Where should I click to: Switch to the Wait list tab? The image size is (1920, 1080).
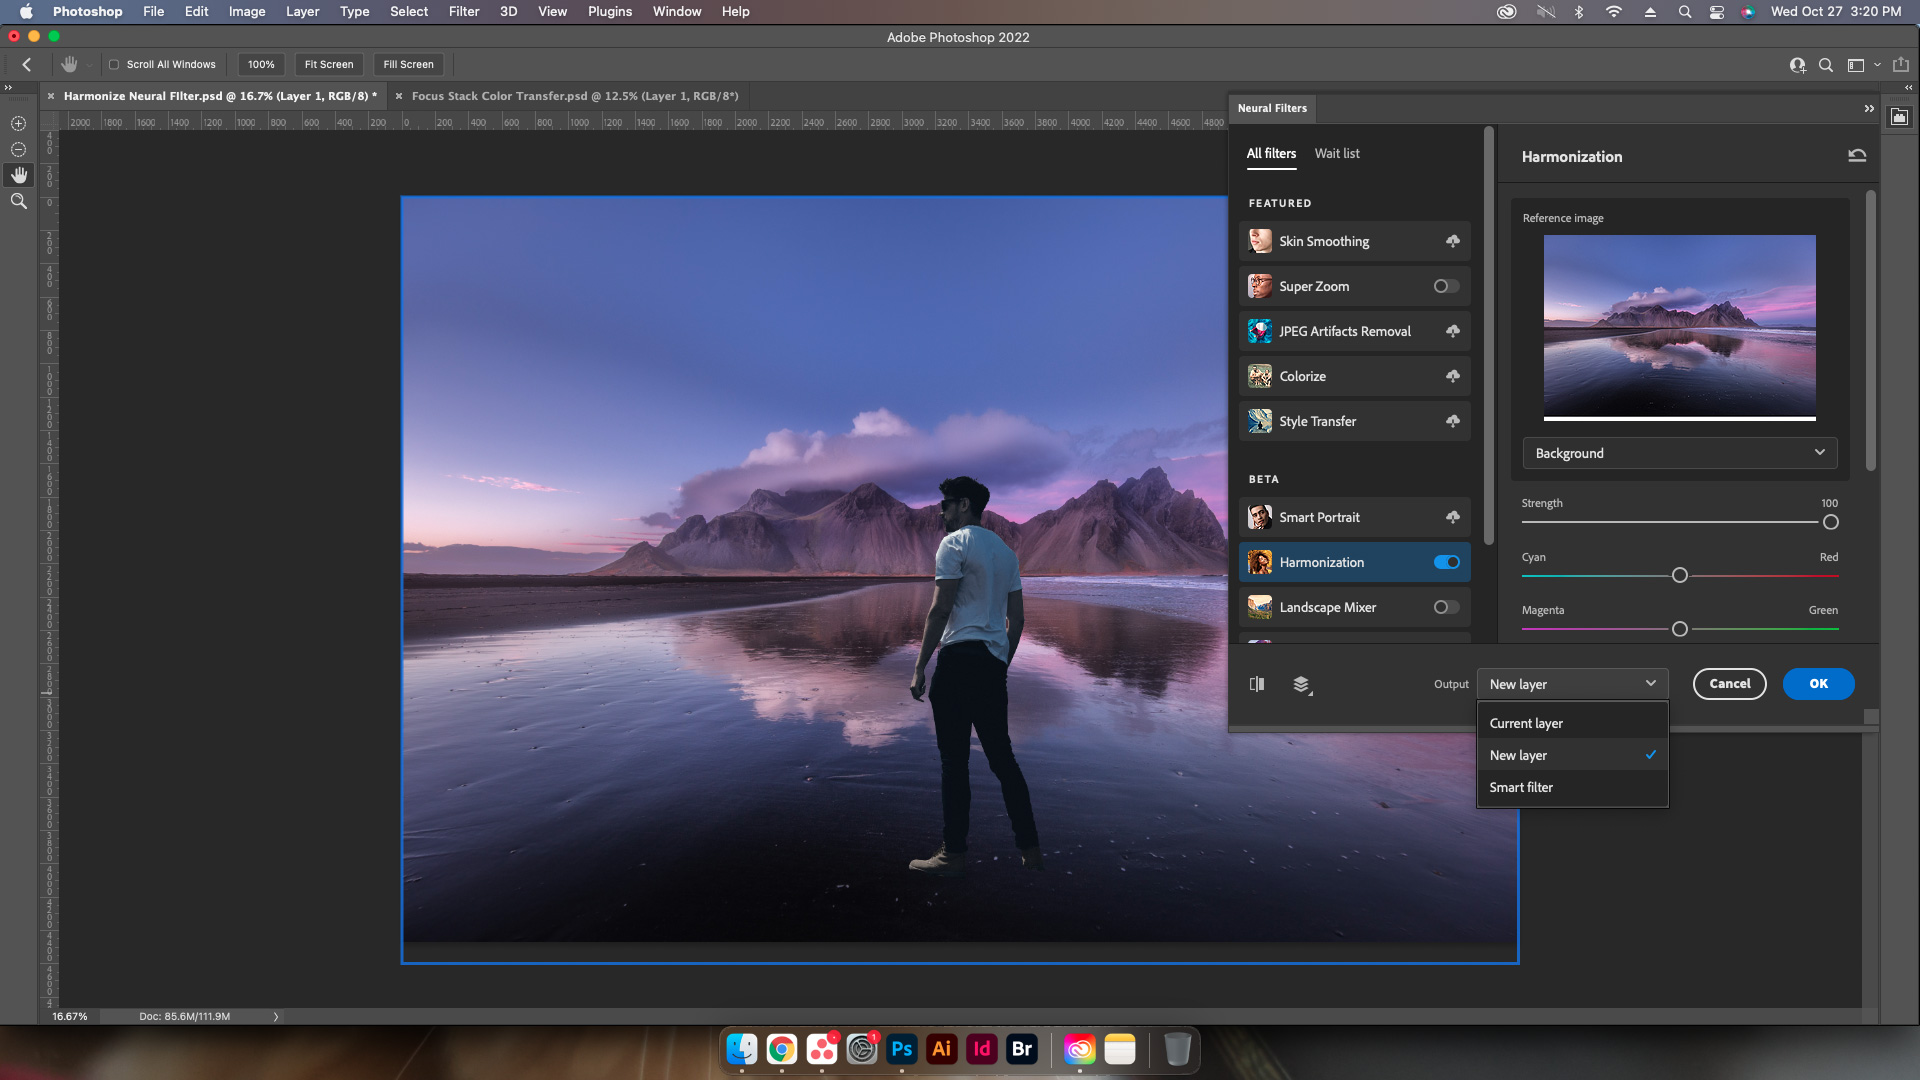pyautogui.click(x=1336, y=153)
